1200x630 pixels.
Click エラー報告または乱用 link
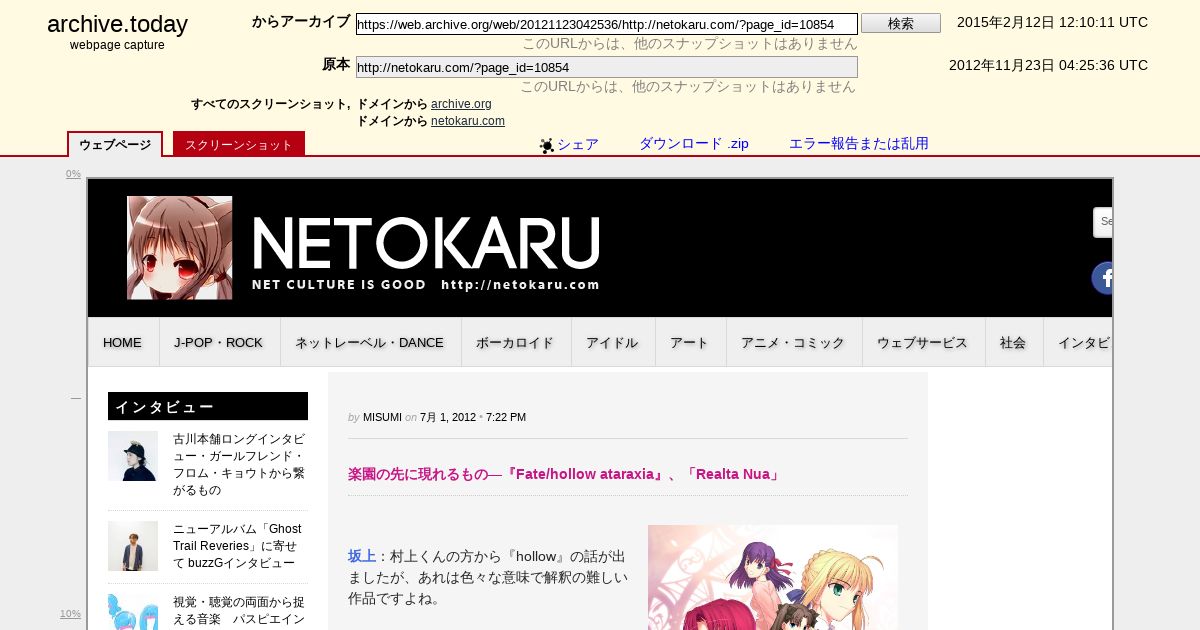coord(859,144)
